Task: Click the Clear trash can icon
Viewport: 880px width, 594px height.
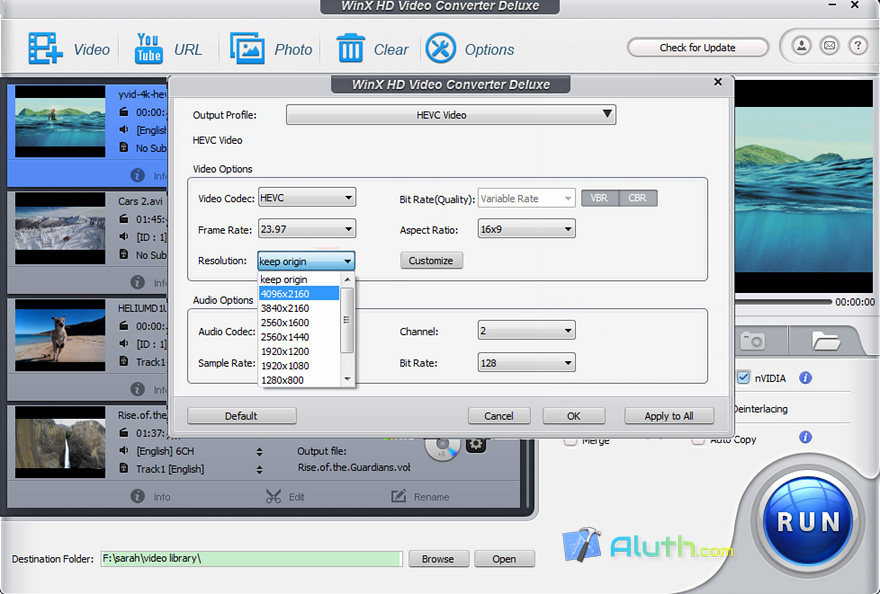Action: pos(350,48)
